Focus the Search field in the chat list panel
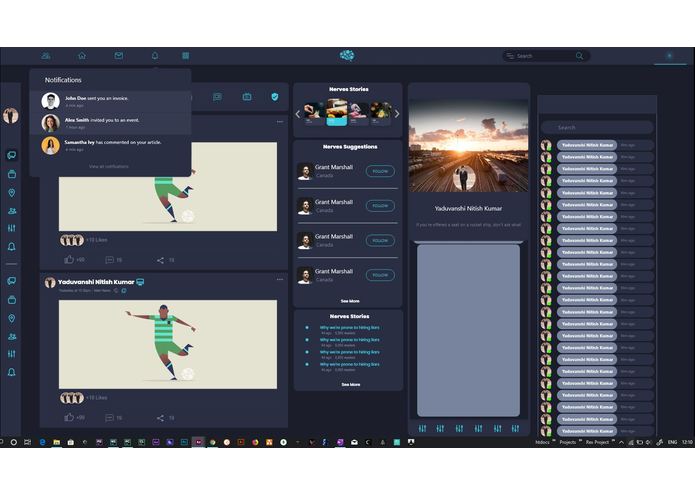 [597, 128]
